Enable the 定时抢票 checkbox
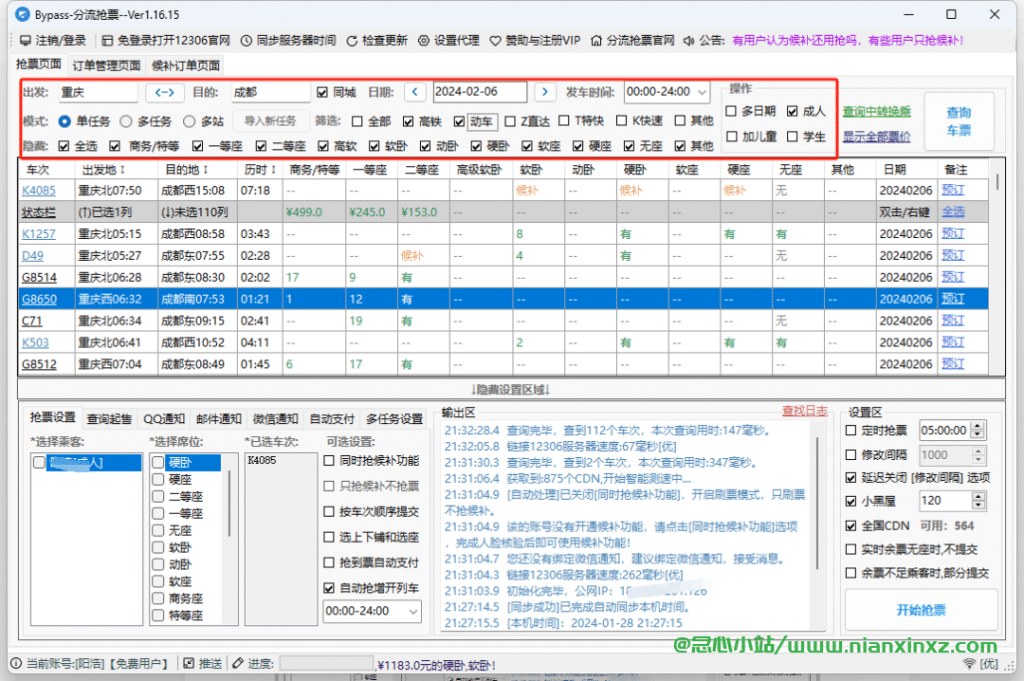 (851, 430)
